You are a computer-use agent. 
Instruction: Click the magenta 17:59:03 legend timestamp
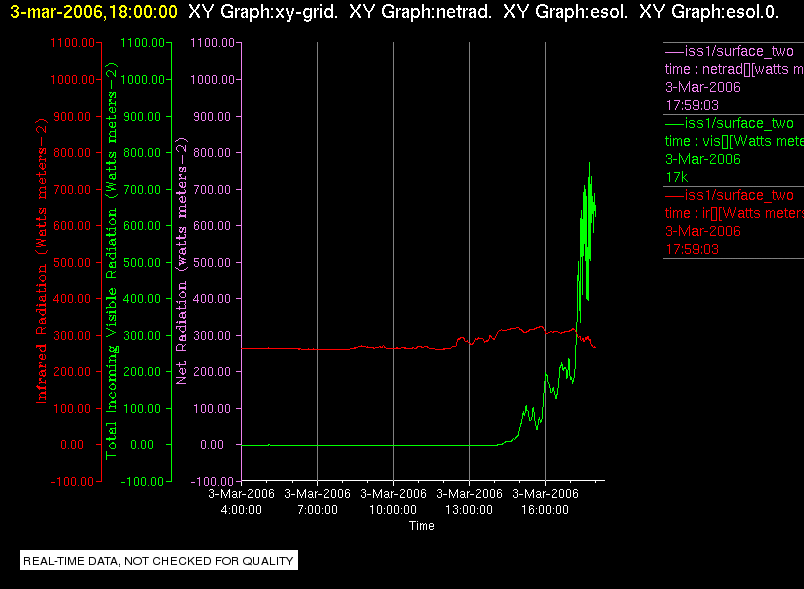(692, 105)
